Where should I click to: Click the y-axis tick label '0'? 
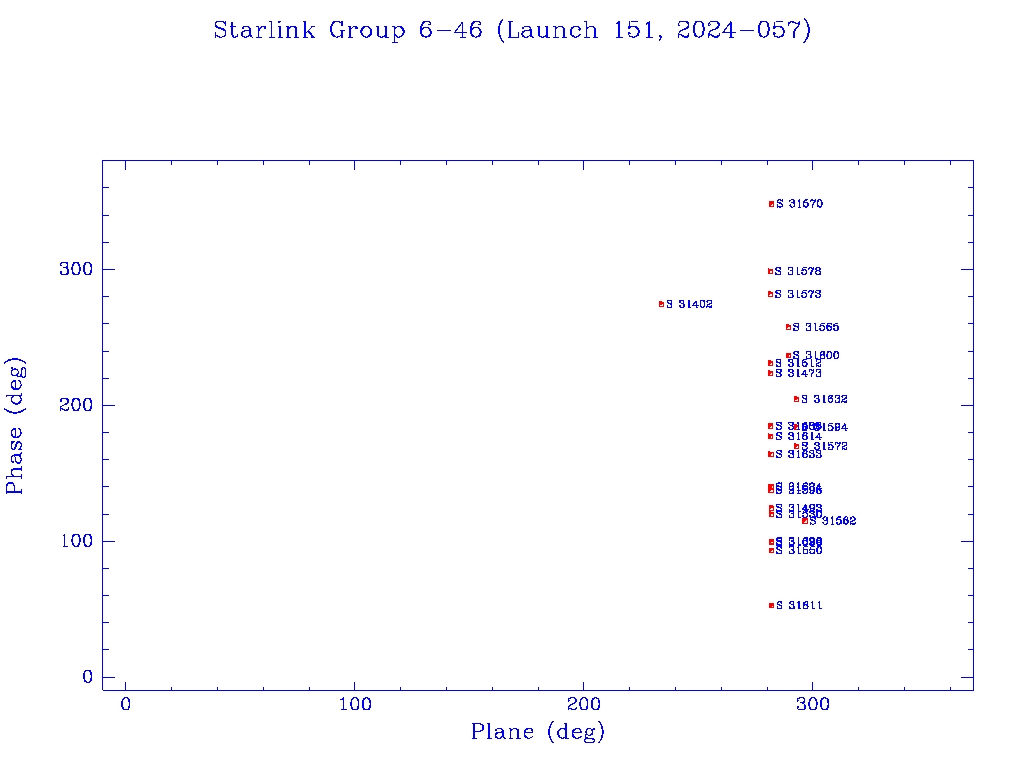[88, 677]
